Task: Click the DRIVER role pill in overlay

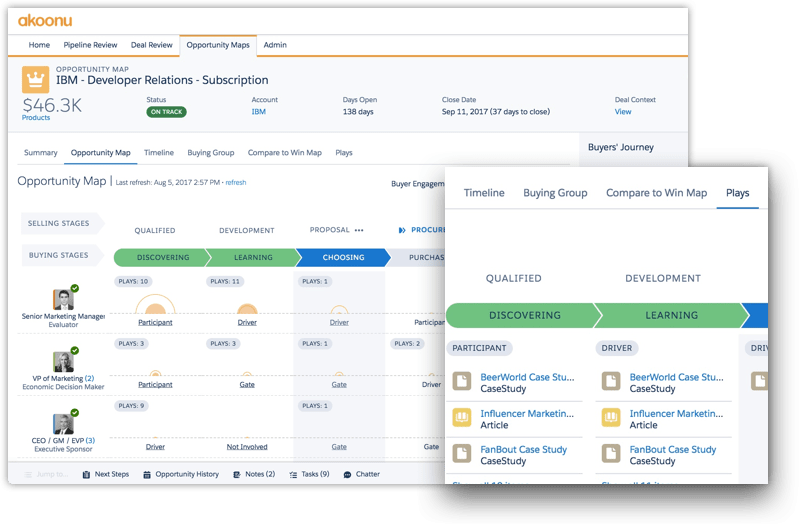Action: pyautogui.click(x=617, y=349)
